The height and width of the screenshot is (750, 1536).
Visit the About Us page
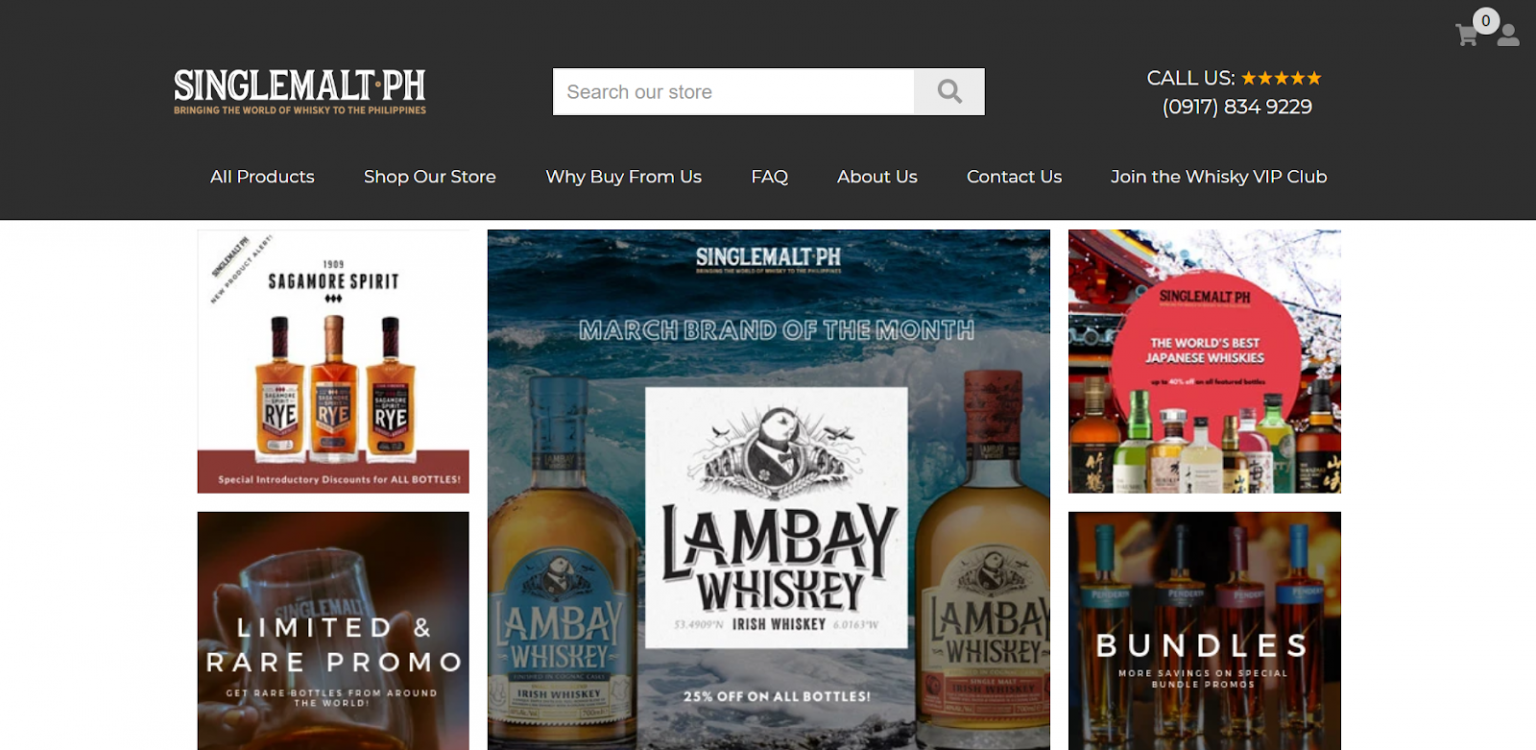coord(877,177)
